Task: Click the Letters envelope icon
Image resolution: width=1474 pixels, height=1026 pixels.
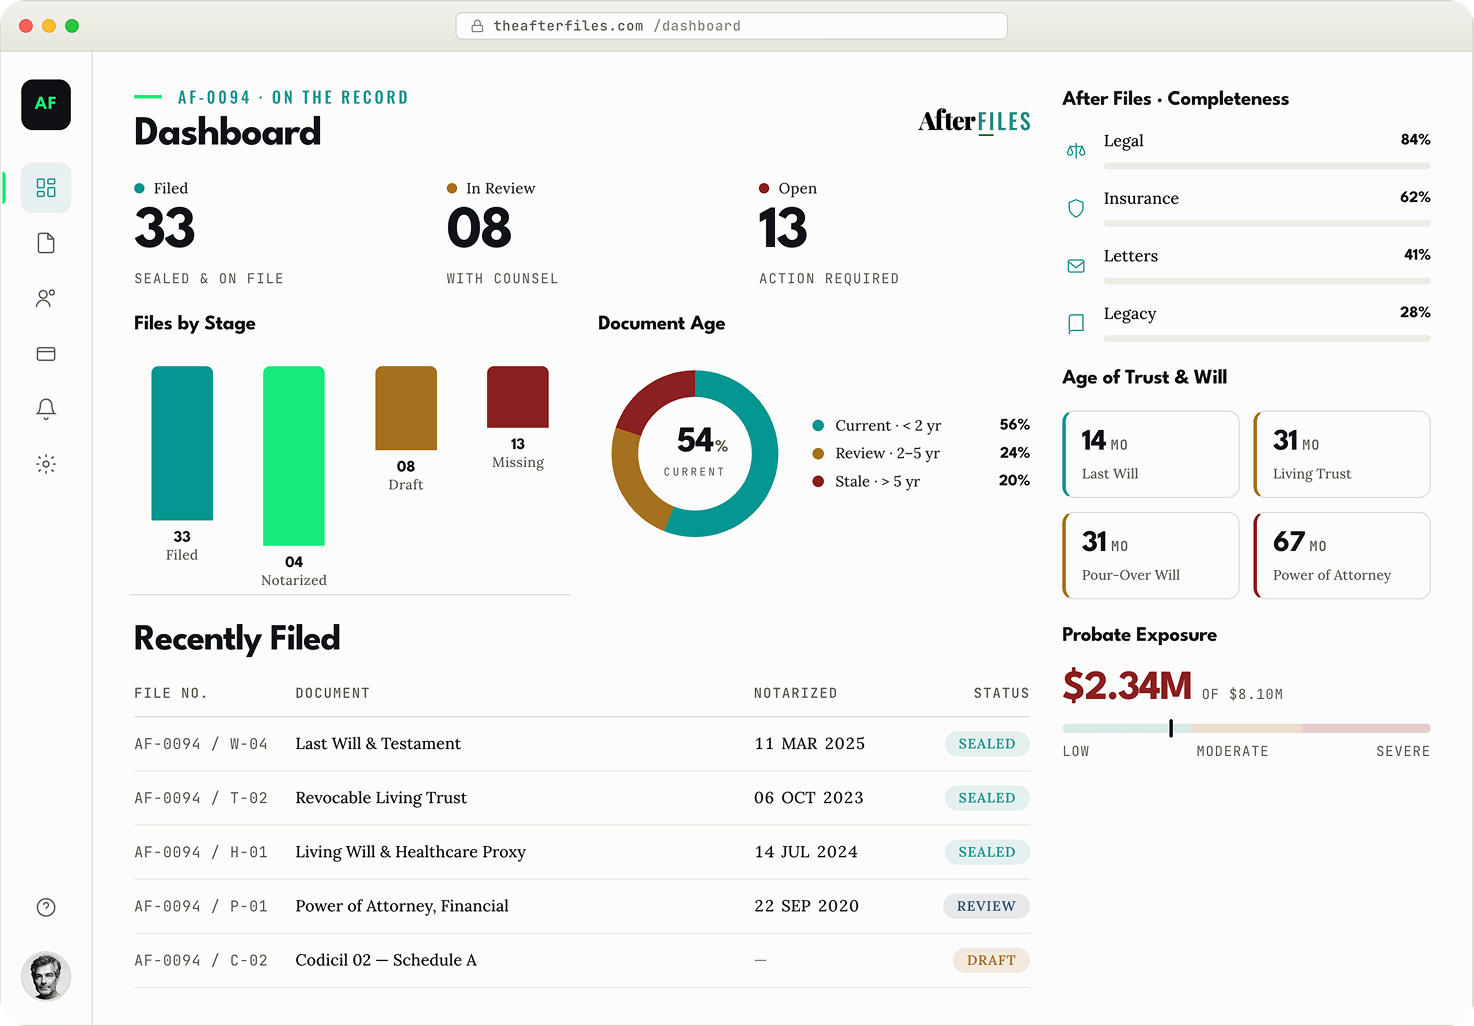Action: pos(1076,266)
